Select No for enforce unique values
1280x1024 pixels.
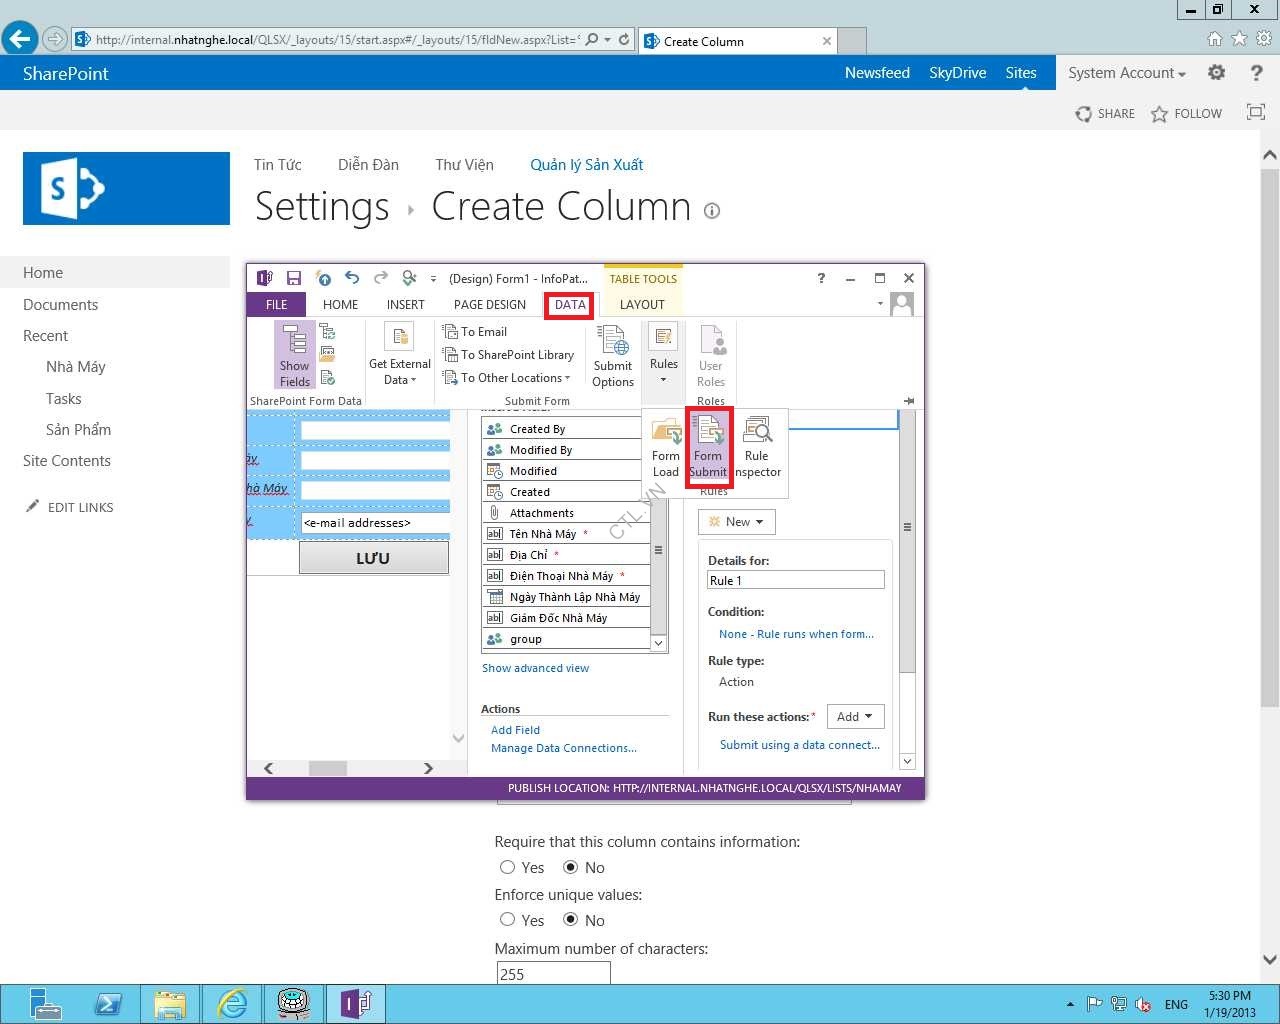coord(571,920)
